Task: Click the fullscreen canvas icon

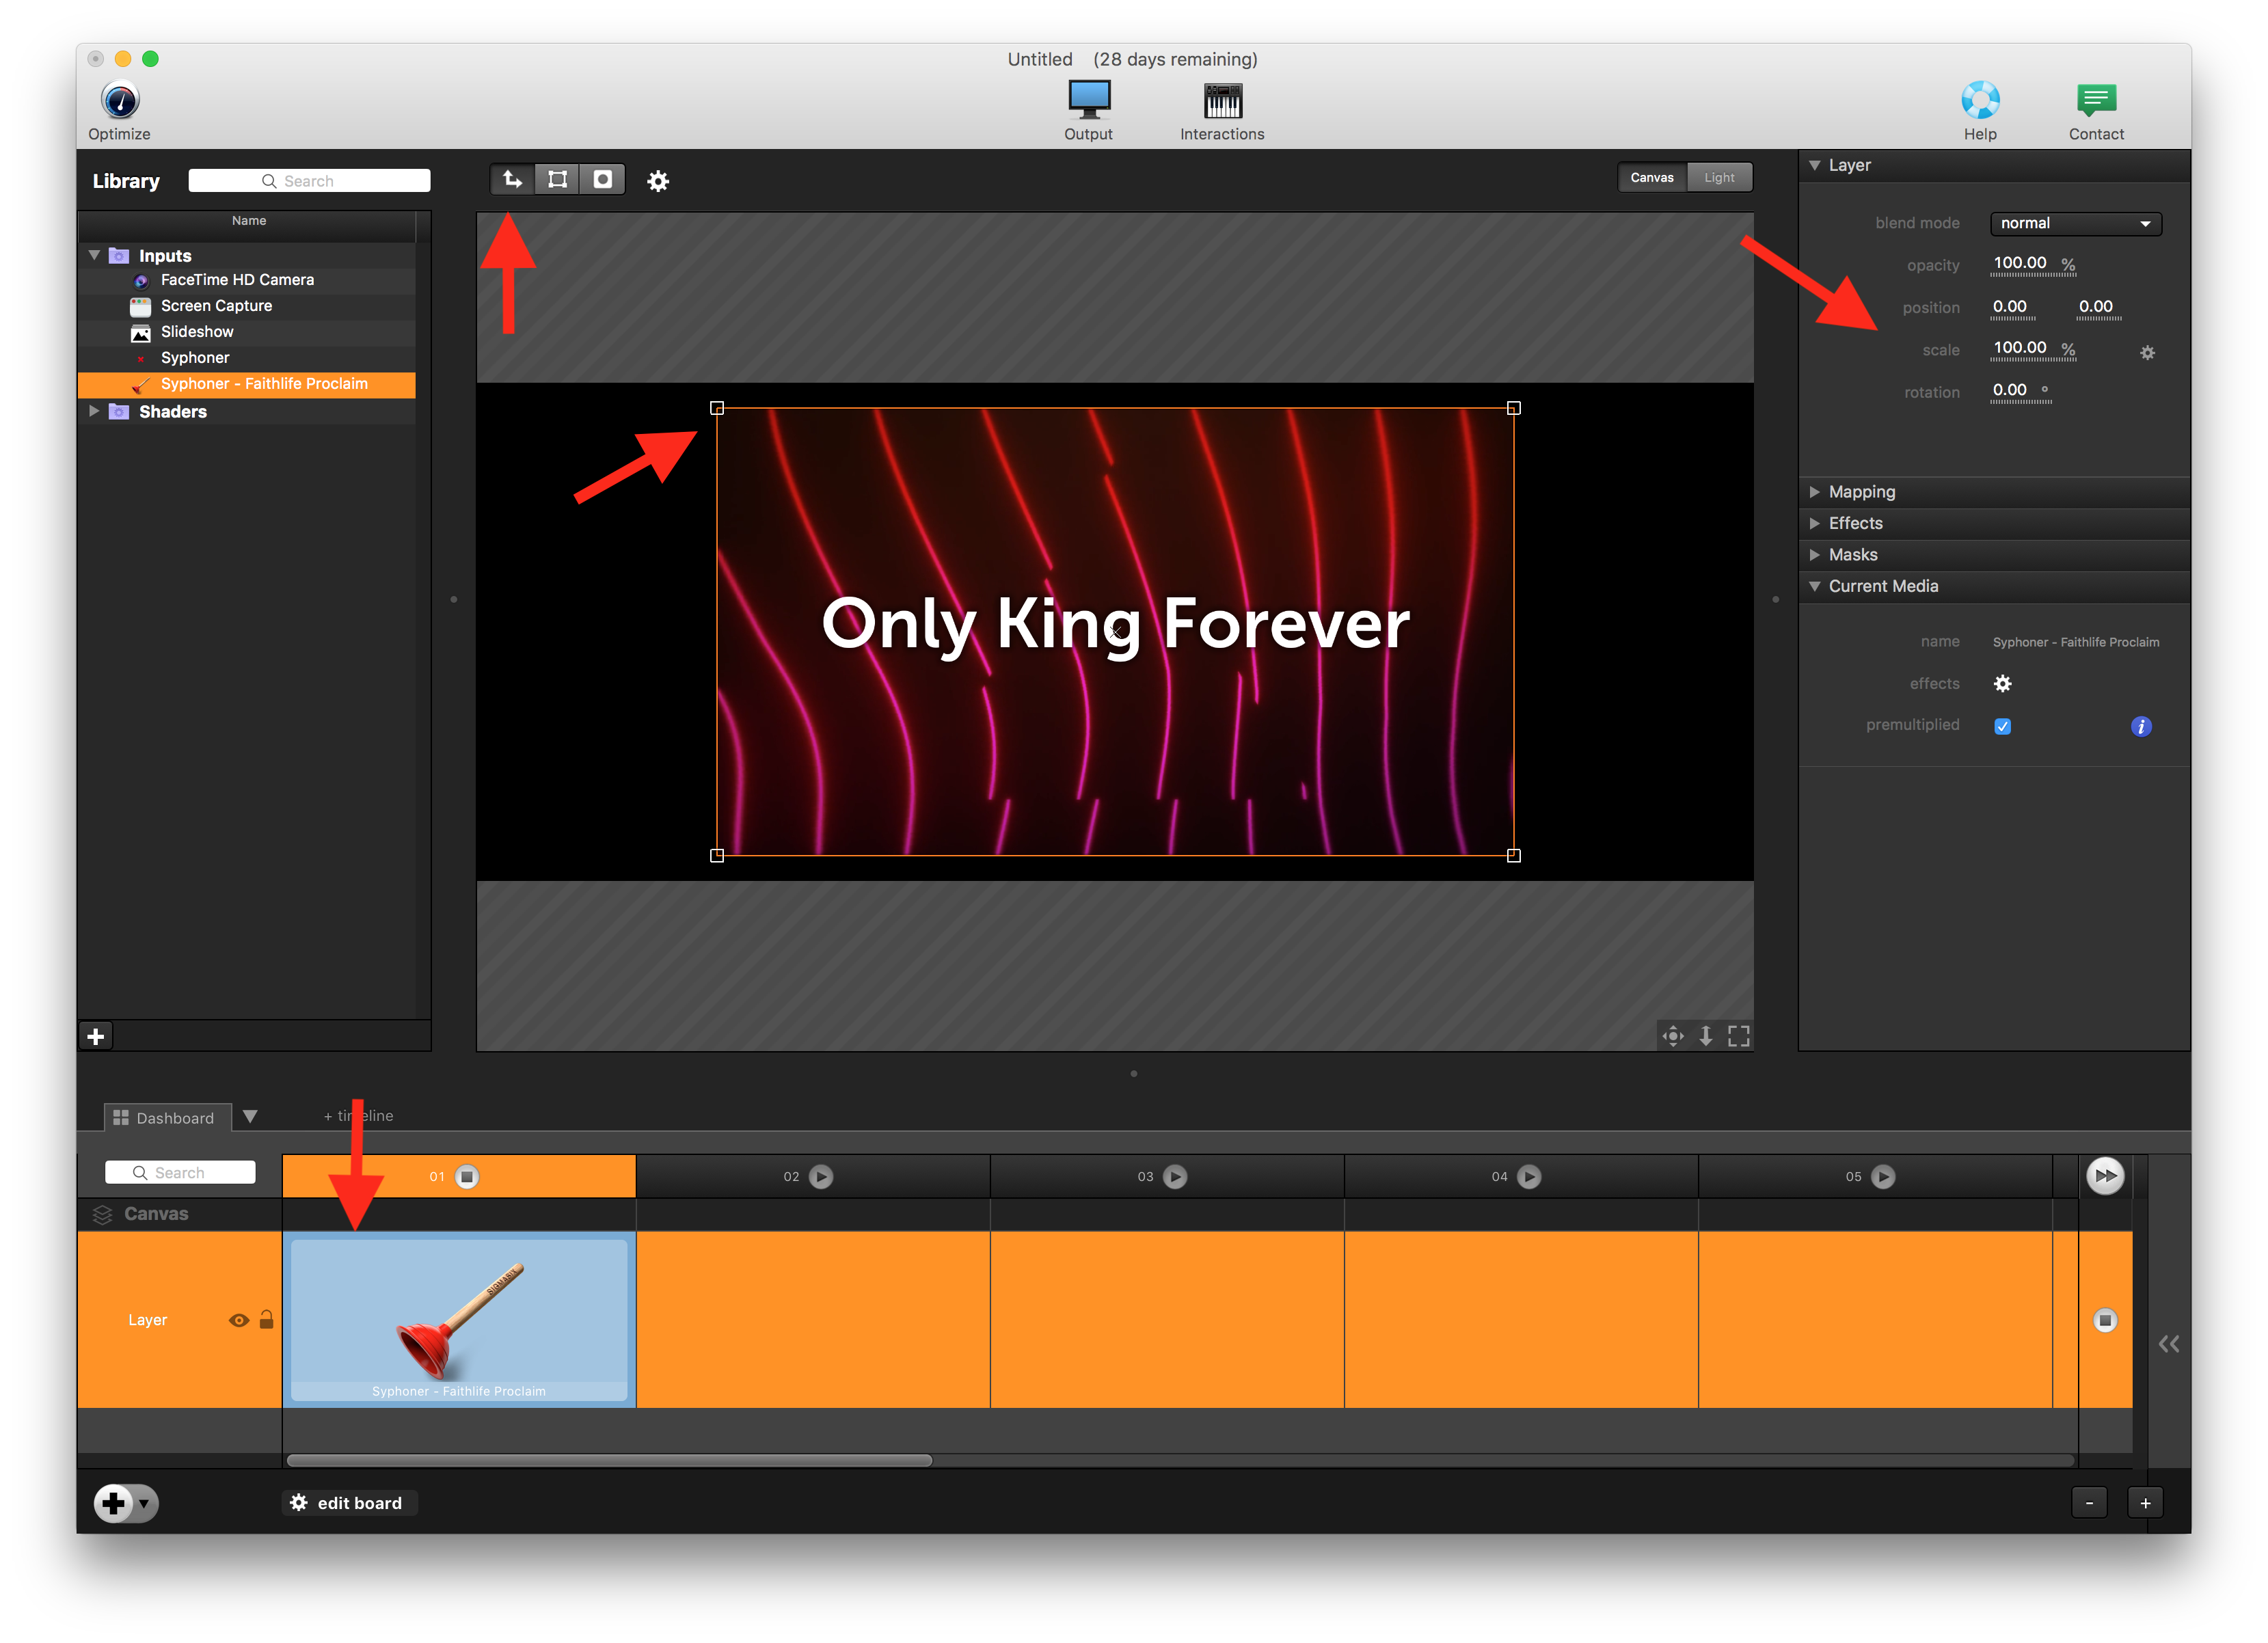Action: (x=1739, y=1036)
